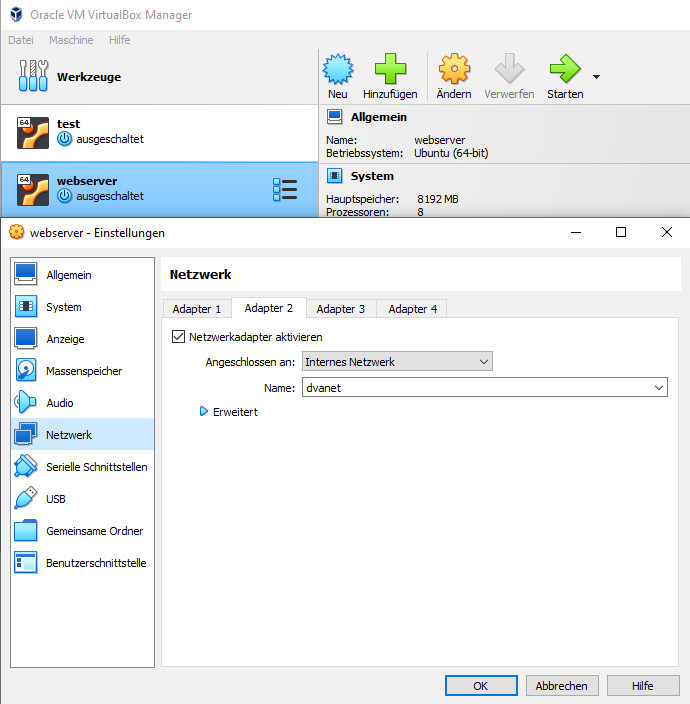The height and width of the screenshot is (704, 690).
Task: Click the Abbrechen button
Action: coord(562,686)
